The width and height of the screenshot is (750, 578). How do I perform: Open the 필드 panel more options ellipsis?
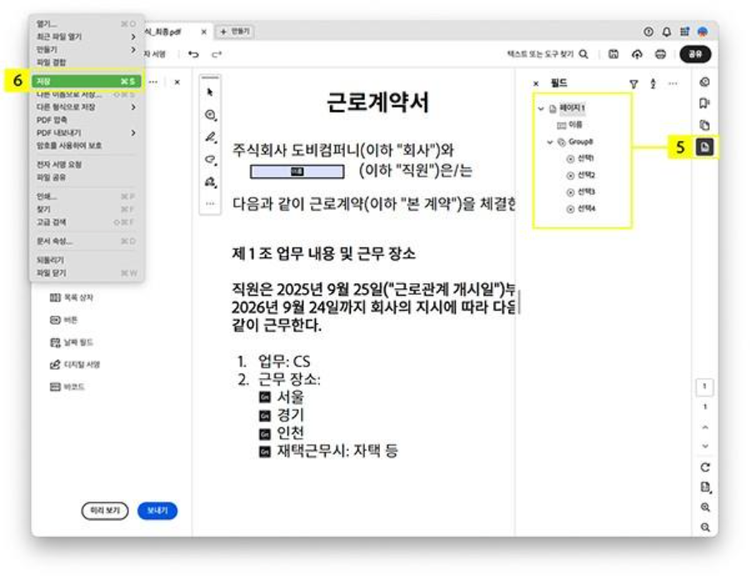tap(673, 84)
